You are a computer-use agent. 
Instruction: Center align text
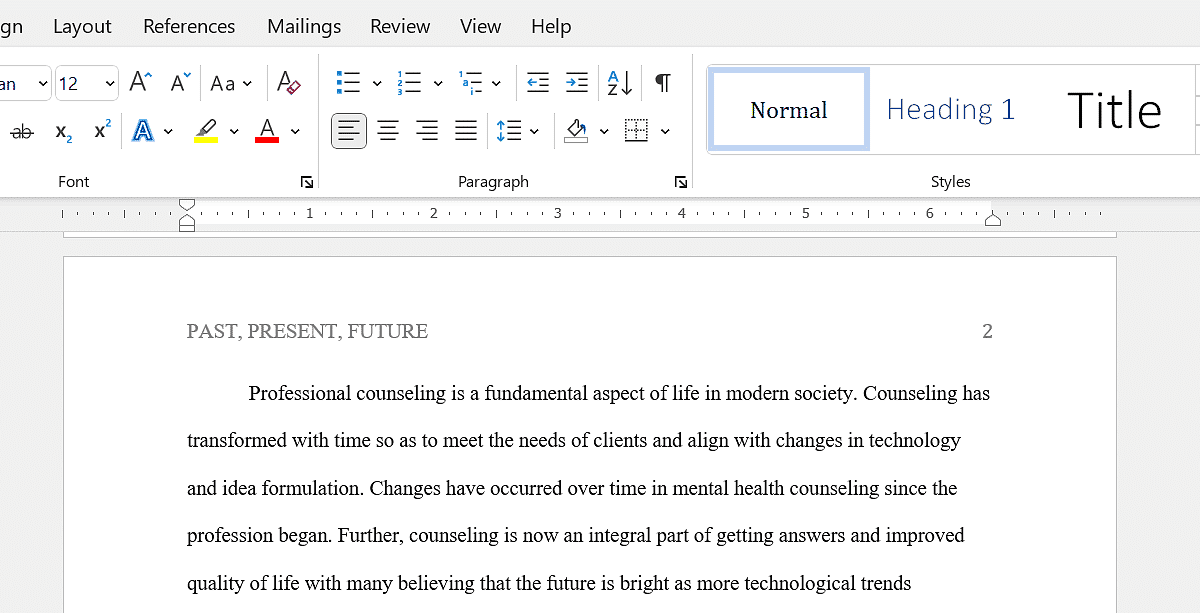click(x=388, y=131)
